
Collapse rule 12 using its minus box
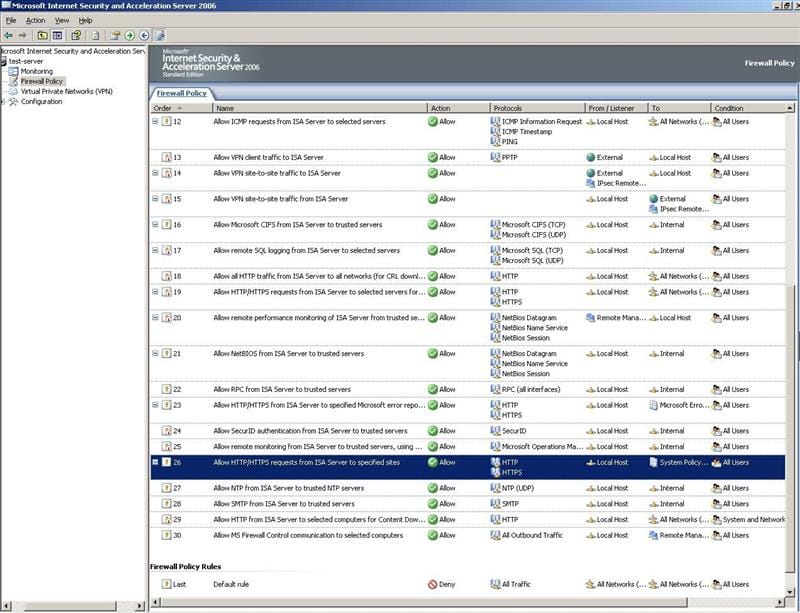pyautogui.click(x=155, y=121)
